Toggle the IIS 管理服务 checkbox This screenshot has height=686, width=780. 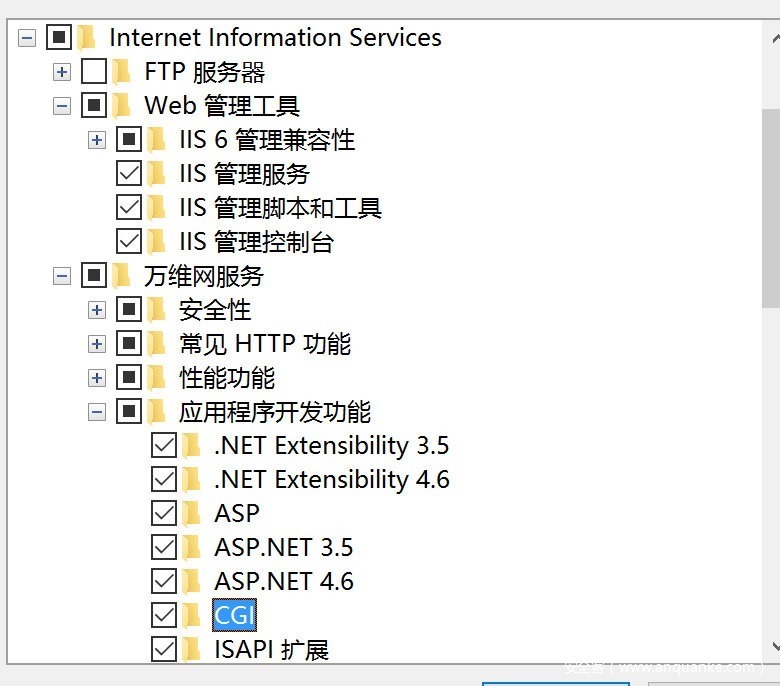point(128,174)
